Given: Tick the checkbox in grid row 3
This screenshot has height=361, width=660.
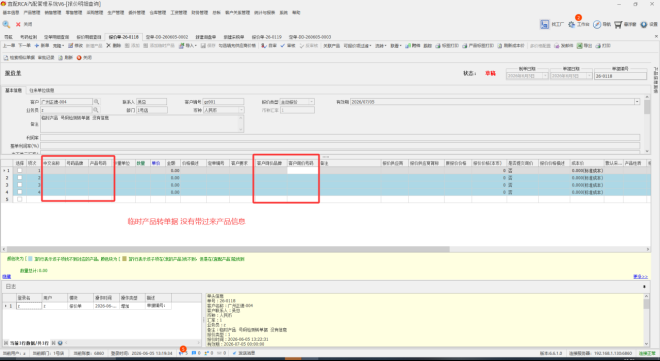Looking at the screenshot, I should point(19,185).
